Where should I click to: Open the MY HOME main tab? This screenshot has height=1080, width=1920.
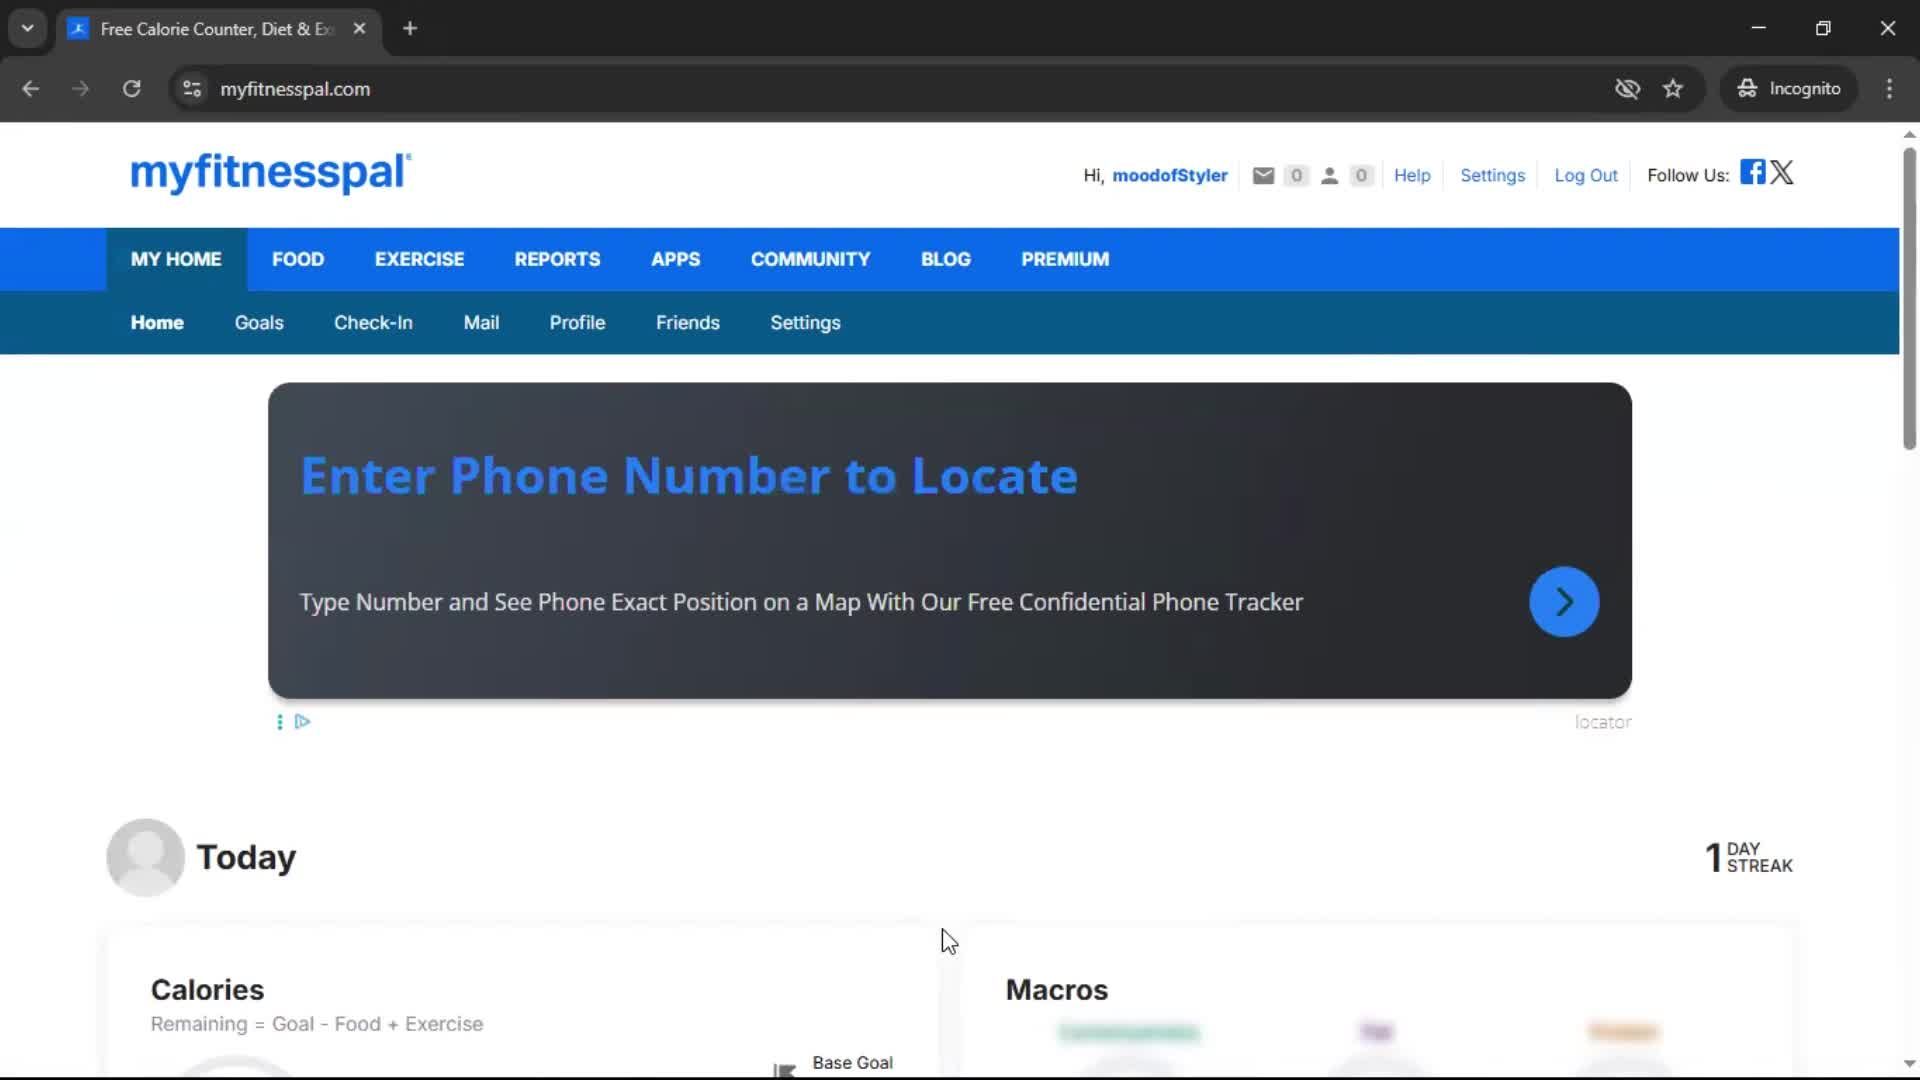176,259
